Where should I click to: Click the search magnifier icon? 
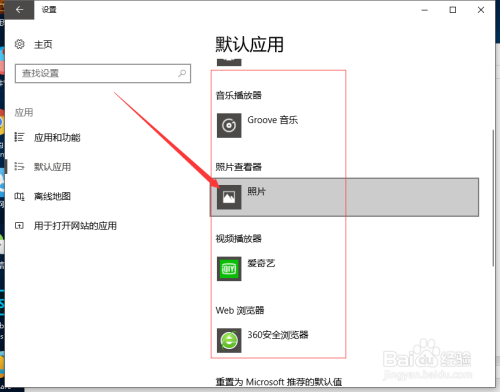pyautogui.click(x=182, y=73)
